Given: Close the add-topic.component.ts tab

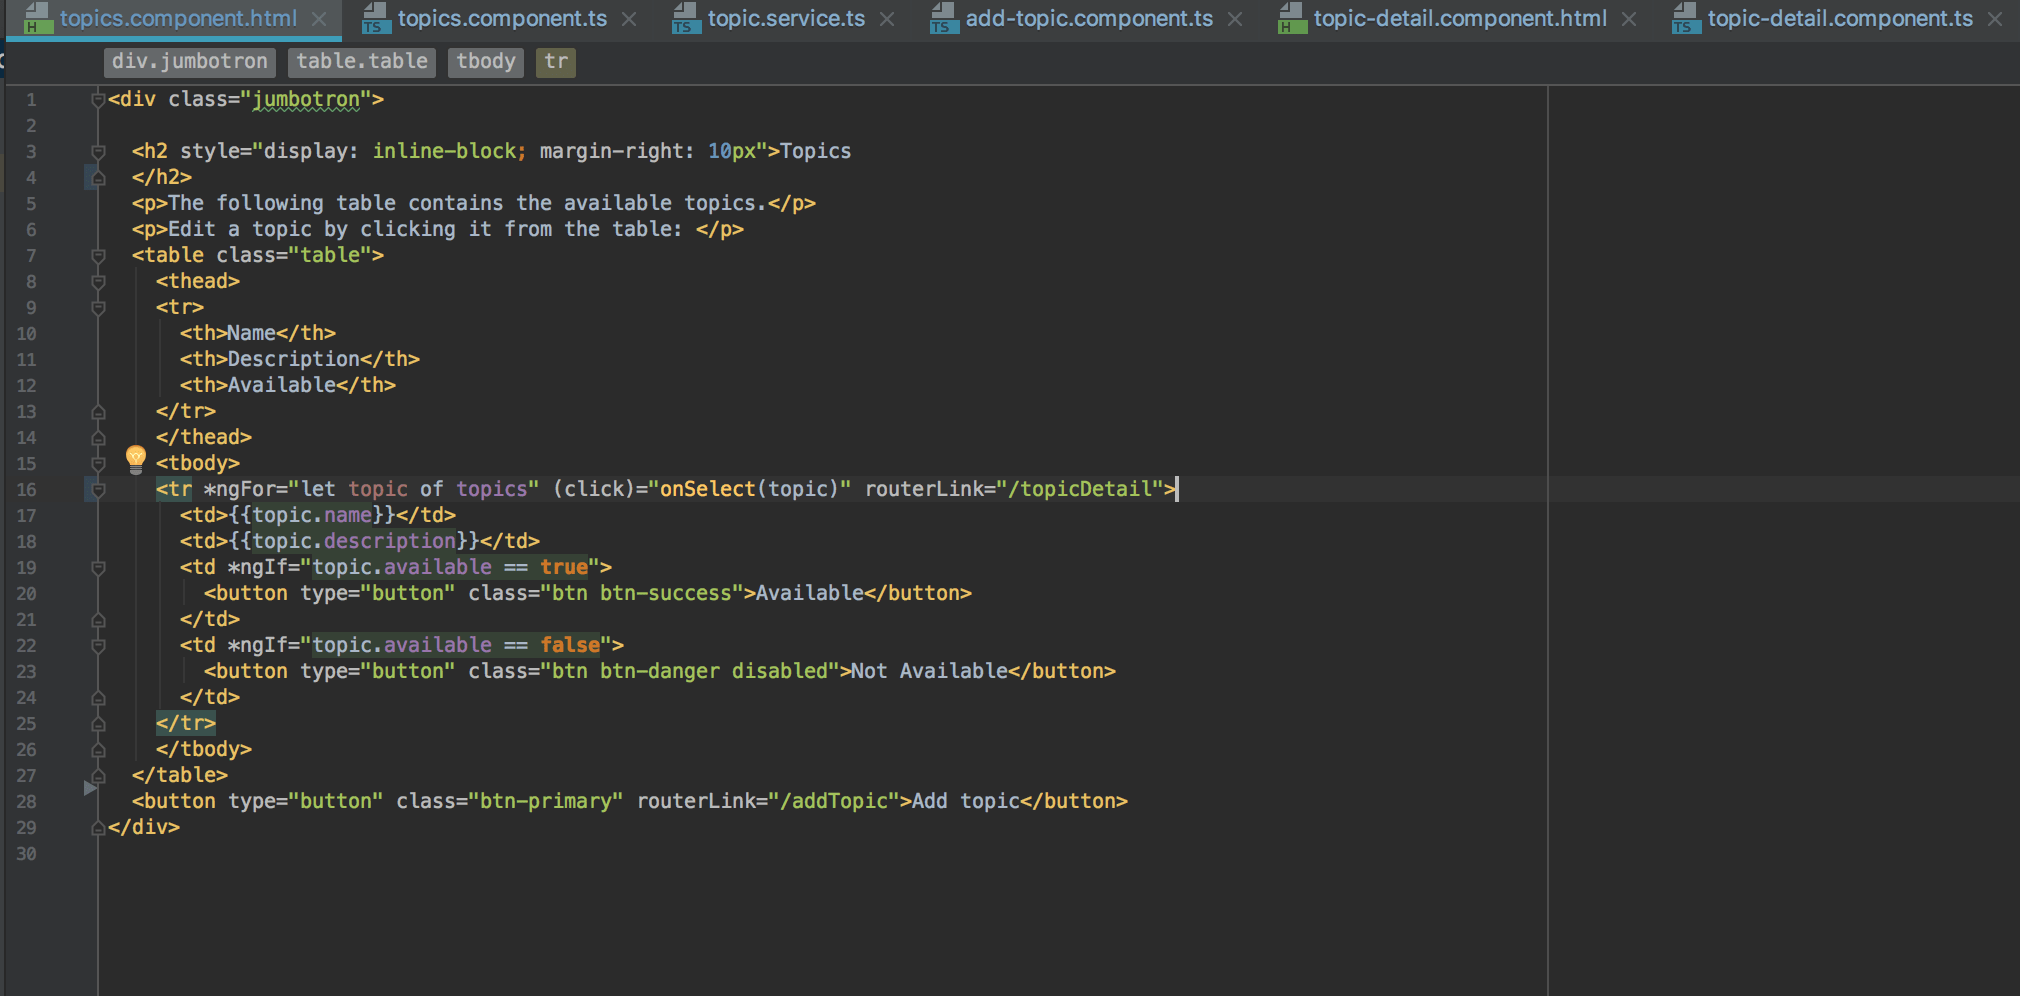Looking at the screenshot, I should (x=1236, y=18).
